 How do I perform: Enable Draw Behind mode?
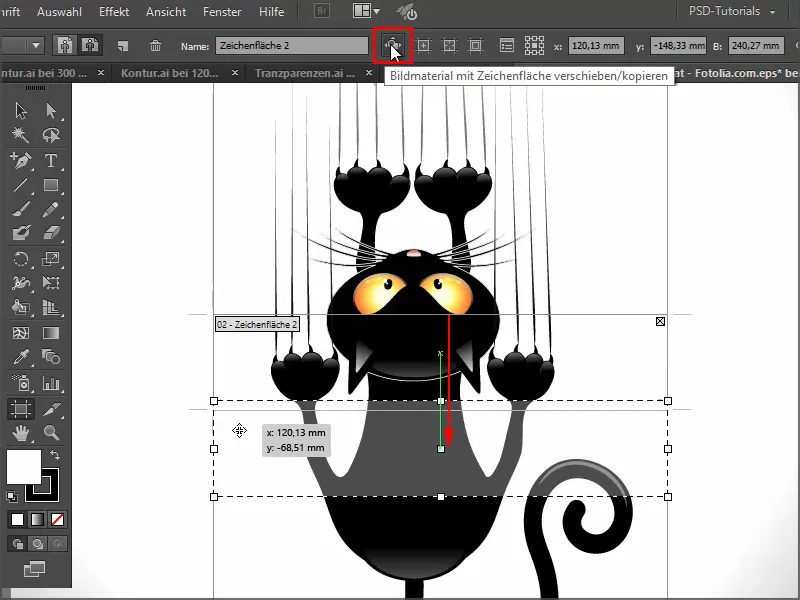click(37, 544)
